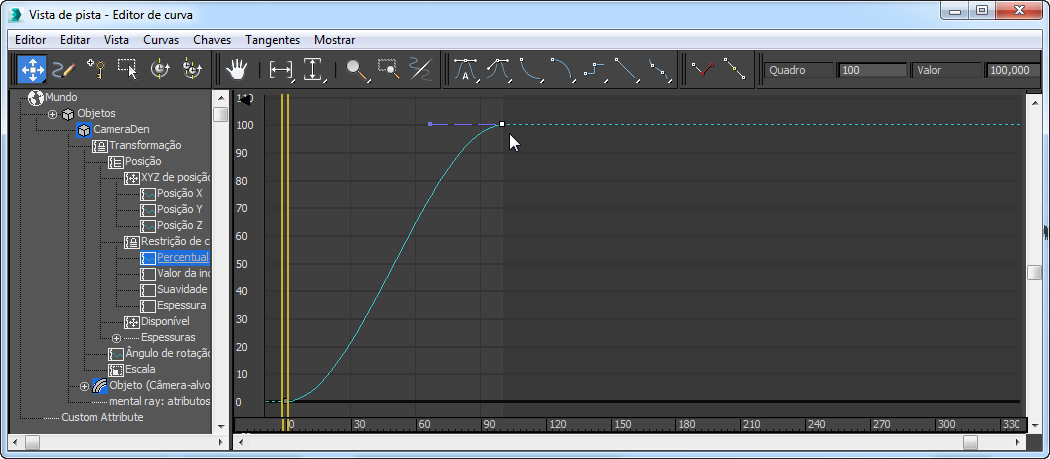Set tangents to Slow
The height and width of the screenshot is (459, 1050).
coord(562,69)
